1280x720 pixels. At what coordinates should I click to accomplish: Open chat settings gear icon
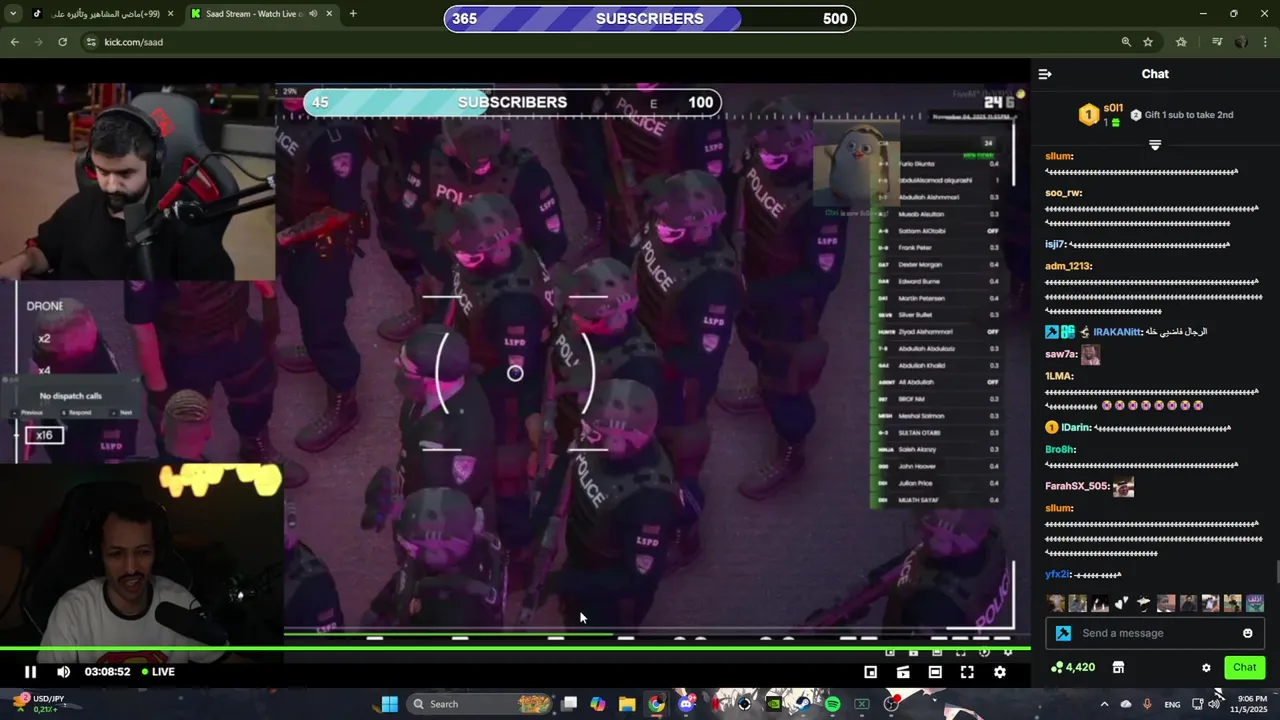(x=1206, y=668)
